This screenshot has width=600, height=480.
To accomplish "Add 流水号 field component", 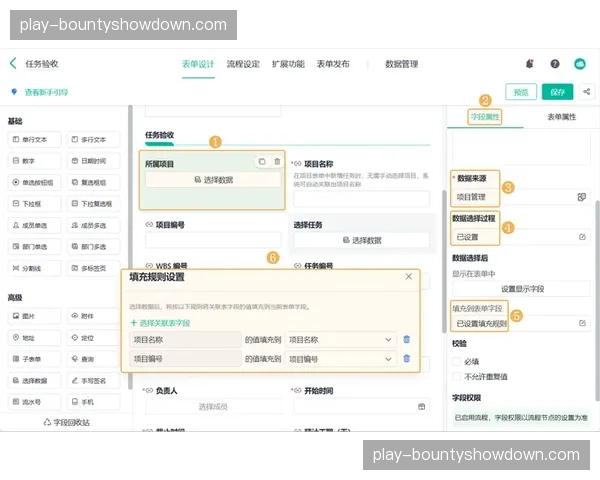I will point(34,402).
